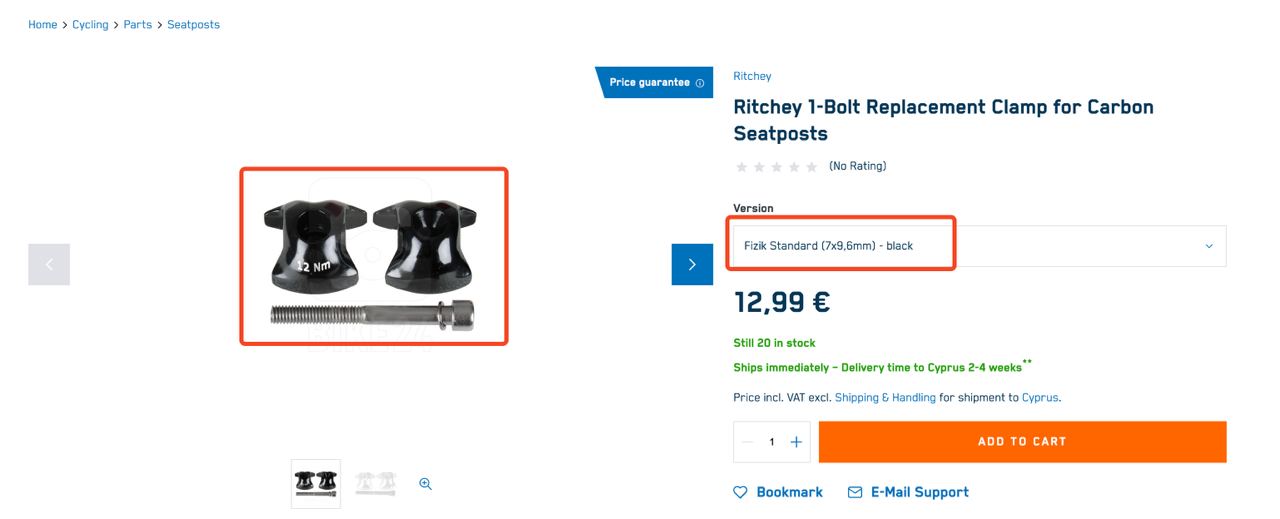Click the E-Mail Support envelope icon
1280x519 pixels.
(855, 492)
